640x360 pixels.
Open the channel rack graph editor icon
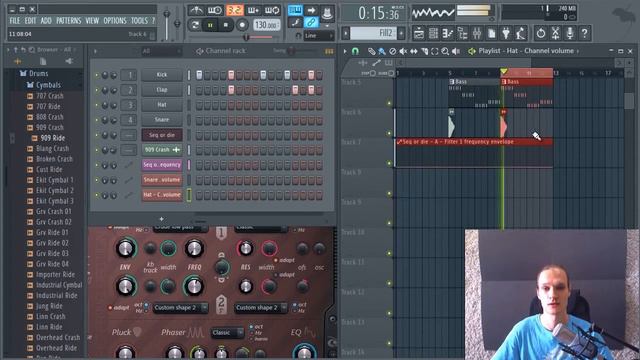pyautogui.click(x=329, y=51)
